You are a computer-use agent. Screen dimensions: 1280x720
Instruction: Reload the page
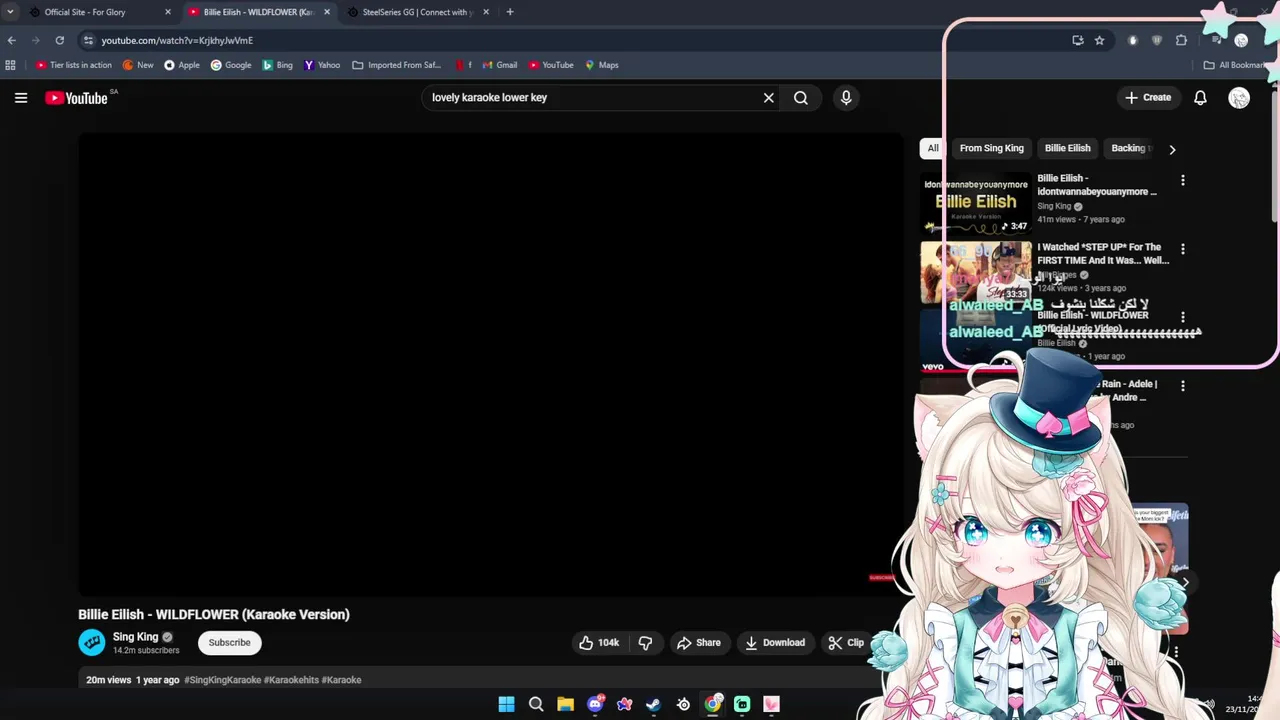click(x=60, y=40)
